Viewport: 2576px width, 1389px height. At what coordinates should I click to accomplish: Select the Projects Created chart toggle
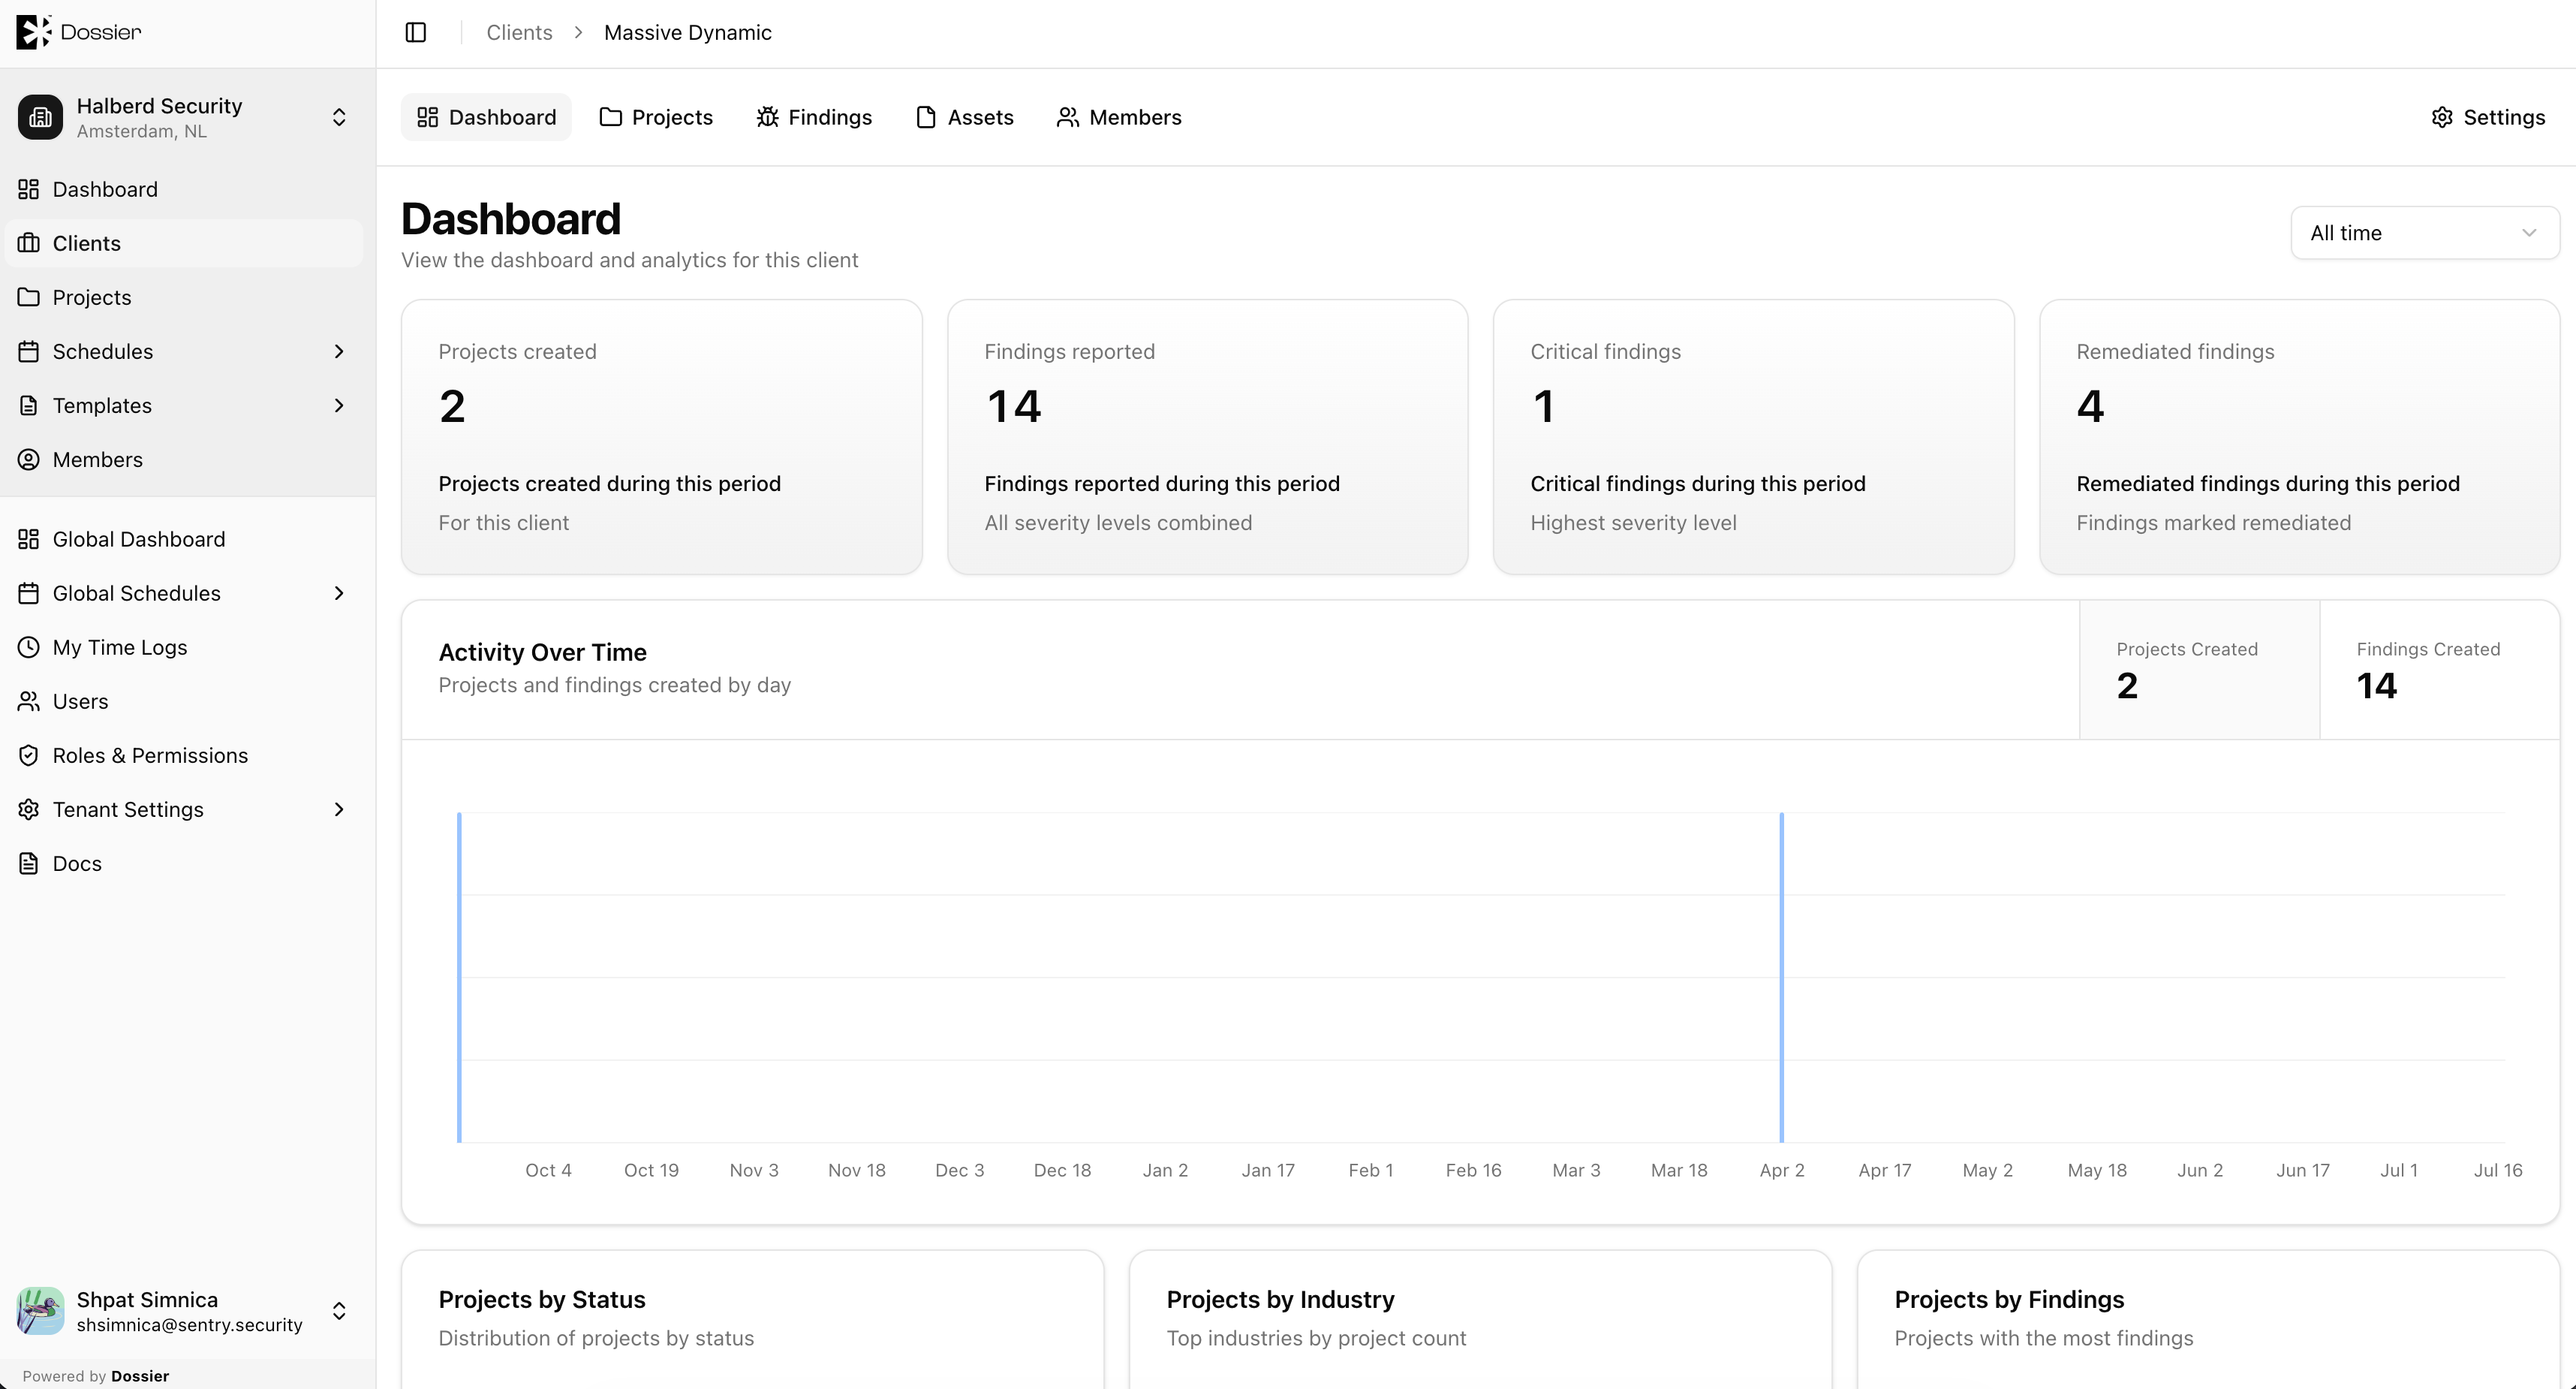pos(2199,670)
